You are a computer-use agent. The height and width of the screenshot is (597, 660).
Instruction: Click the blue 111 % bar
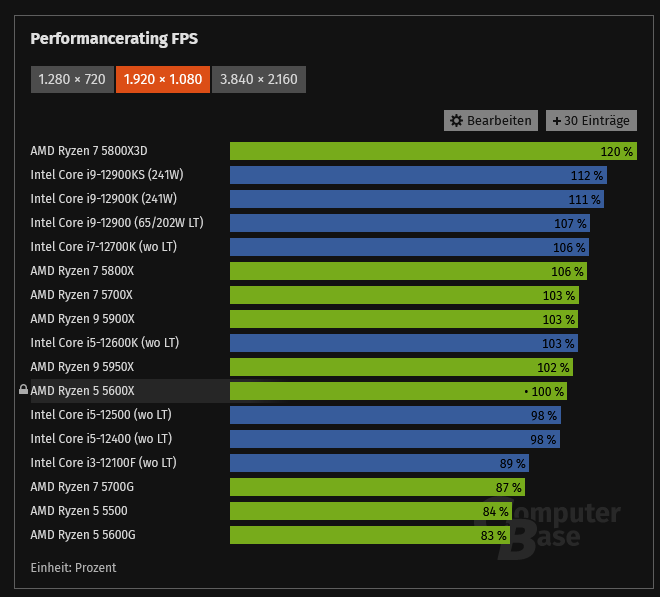click(417, 199)
